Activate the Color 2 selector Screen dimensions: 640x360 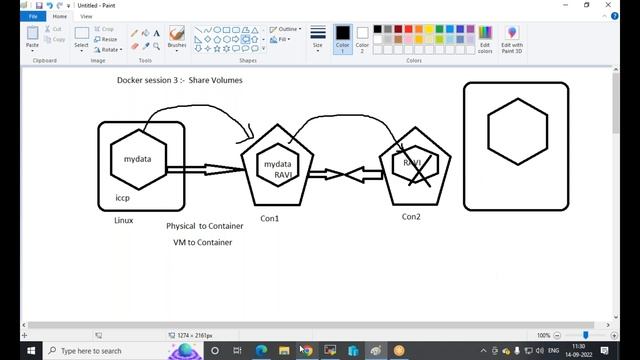coord(362,40)
